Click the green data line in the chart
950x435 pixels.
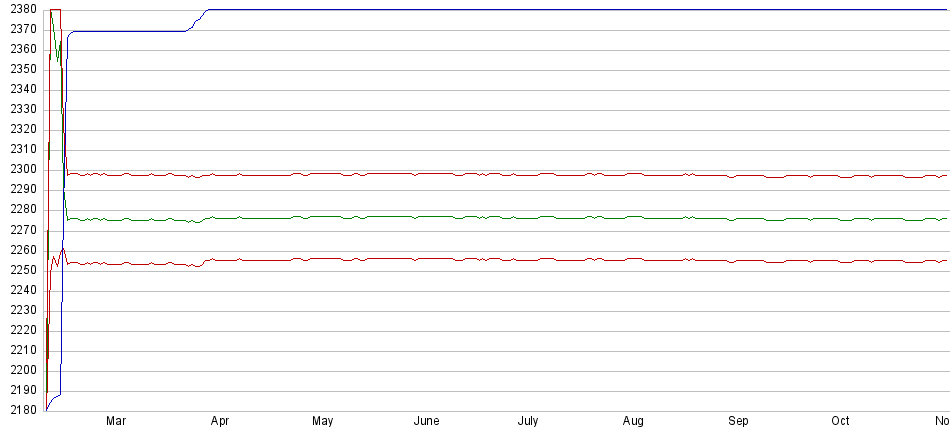(x=500, y=217)
